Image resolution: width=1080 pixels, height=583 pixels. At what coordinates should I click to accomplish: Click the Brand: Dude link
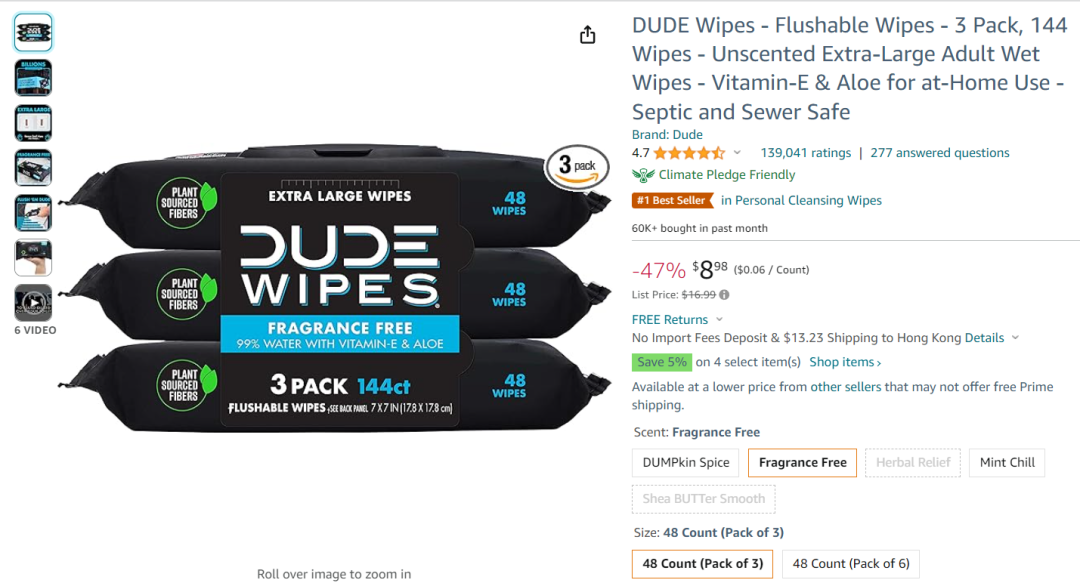click(x=667, y=134)
